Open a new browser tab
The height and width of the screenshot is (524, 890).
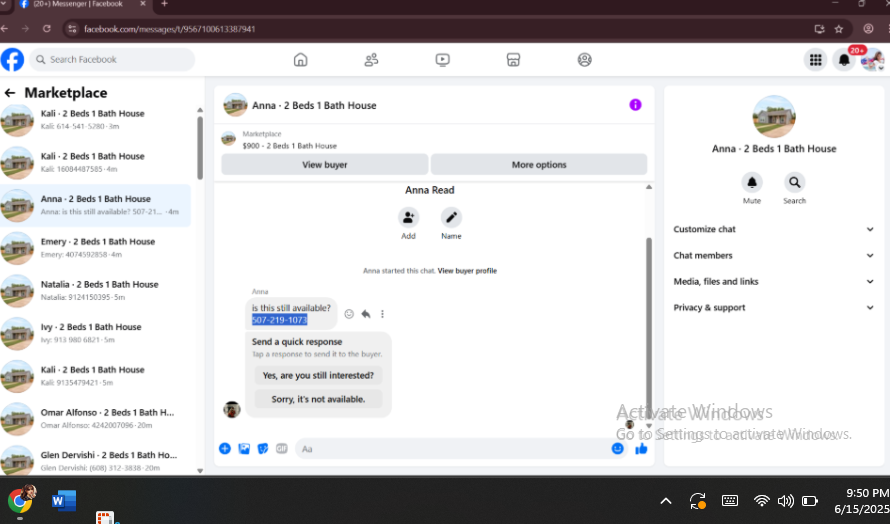coord(164,4)
